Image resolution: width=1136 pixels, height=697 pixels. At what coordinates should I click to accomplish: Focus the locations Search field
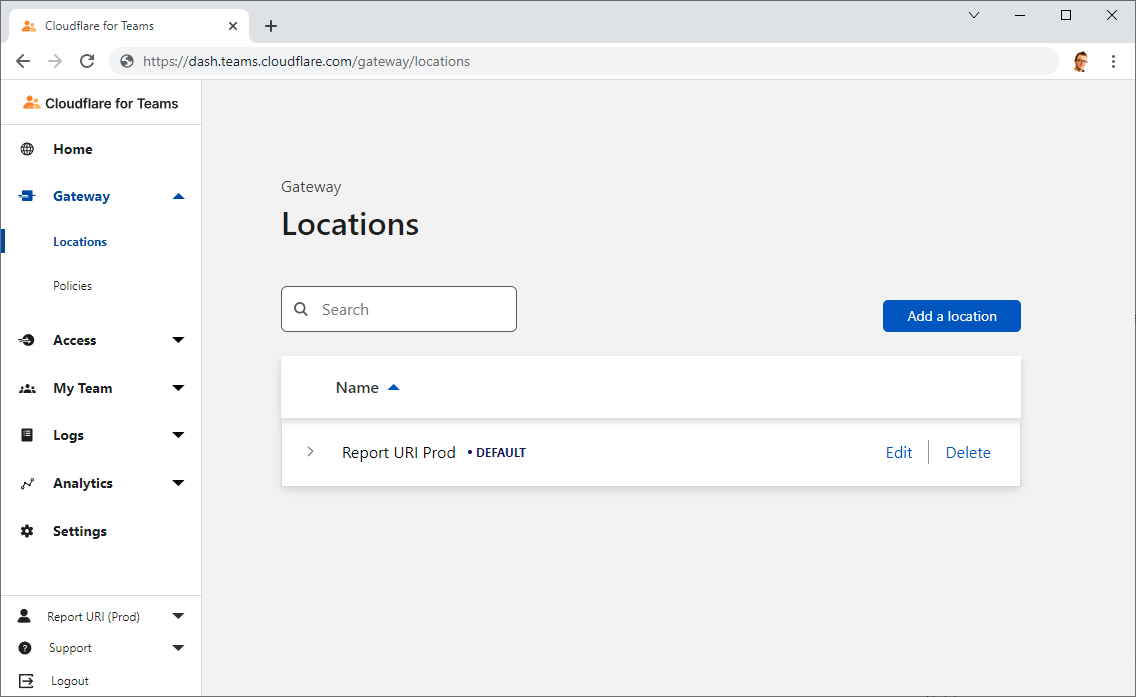410,310
